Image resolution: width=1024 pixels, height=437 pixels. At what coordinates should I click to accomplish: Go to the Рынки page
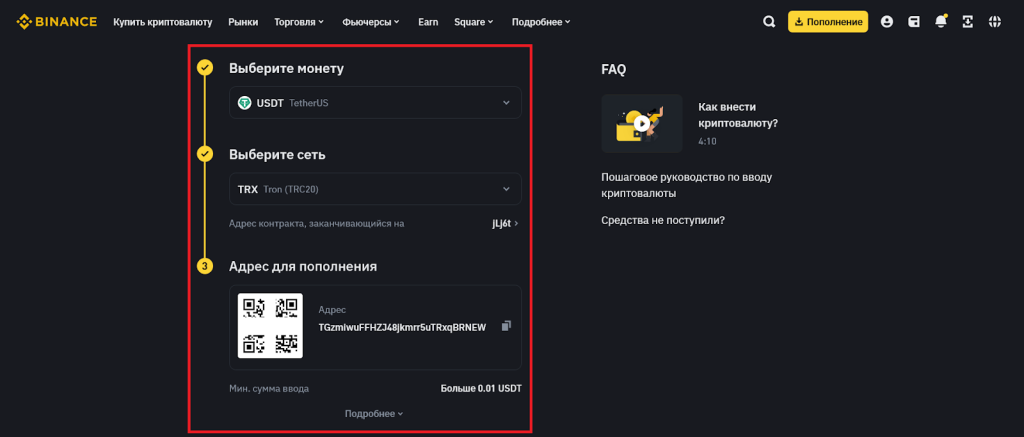243,22
